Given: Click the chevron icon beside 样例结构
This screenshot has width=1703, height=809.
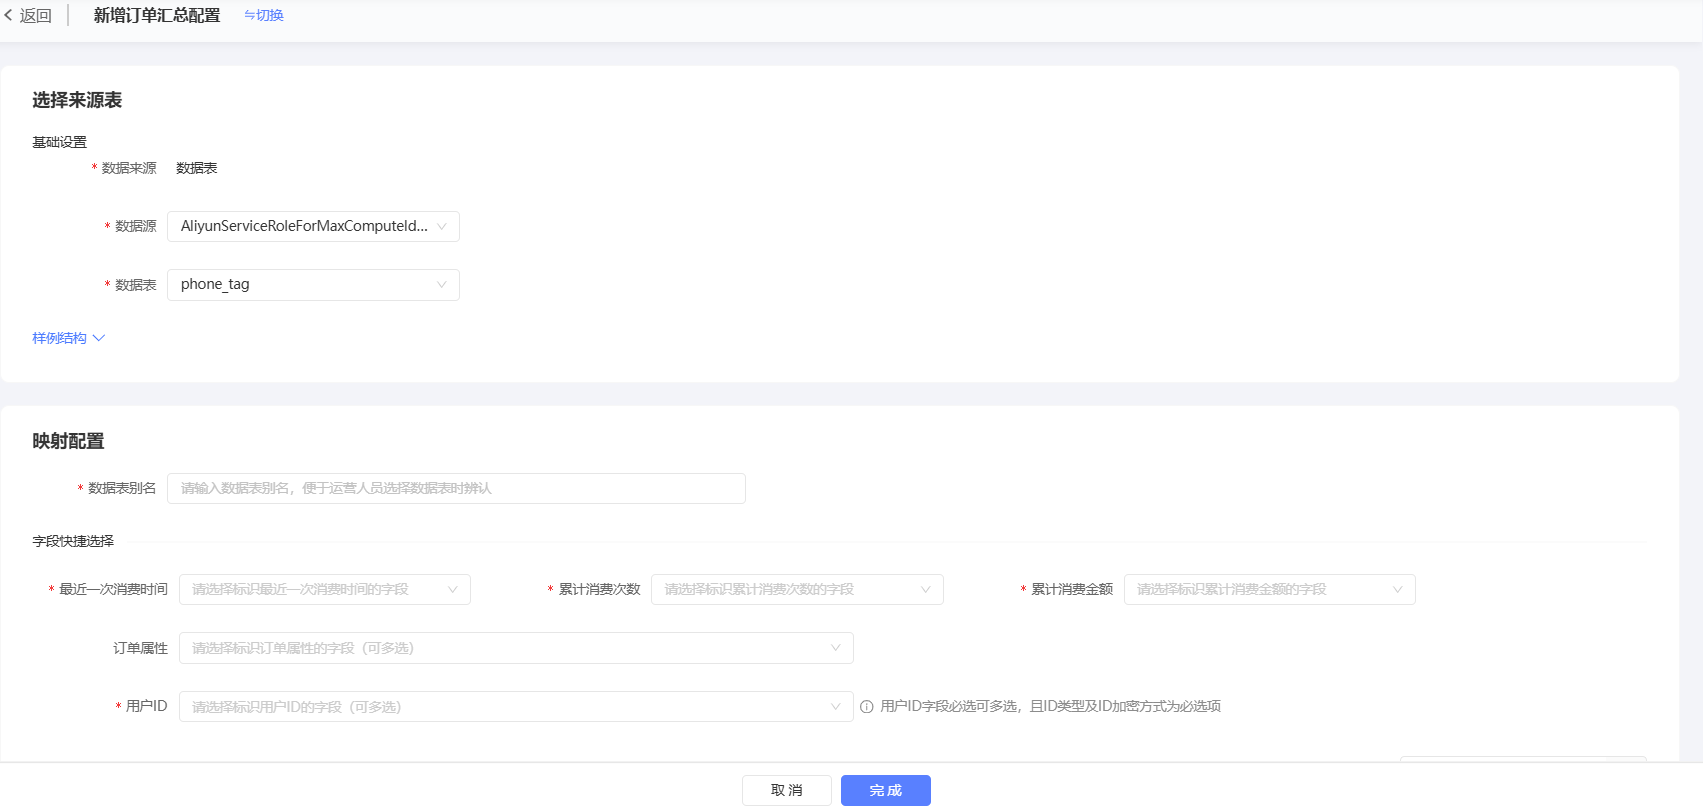Looking at the screenshot, I should point(99,338).
